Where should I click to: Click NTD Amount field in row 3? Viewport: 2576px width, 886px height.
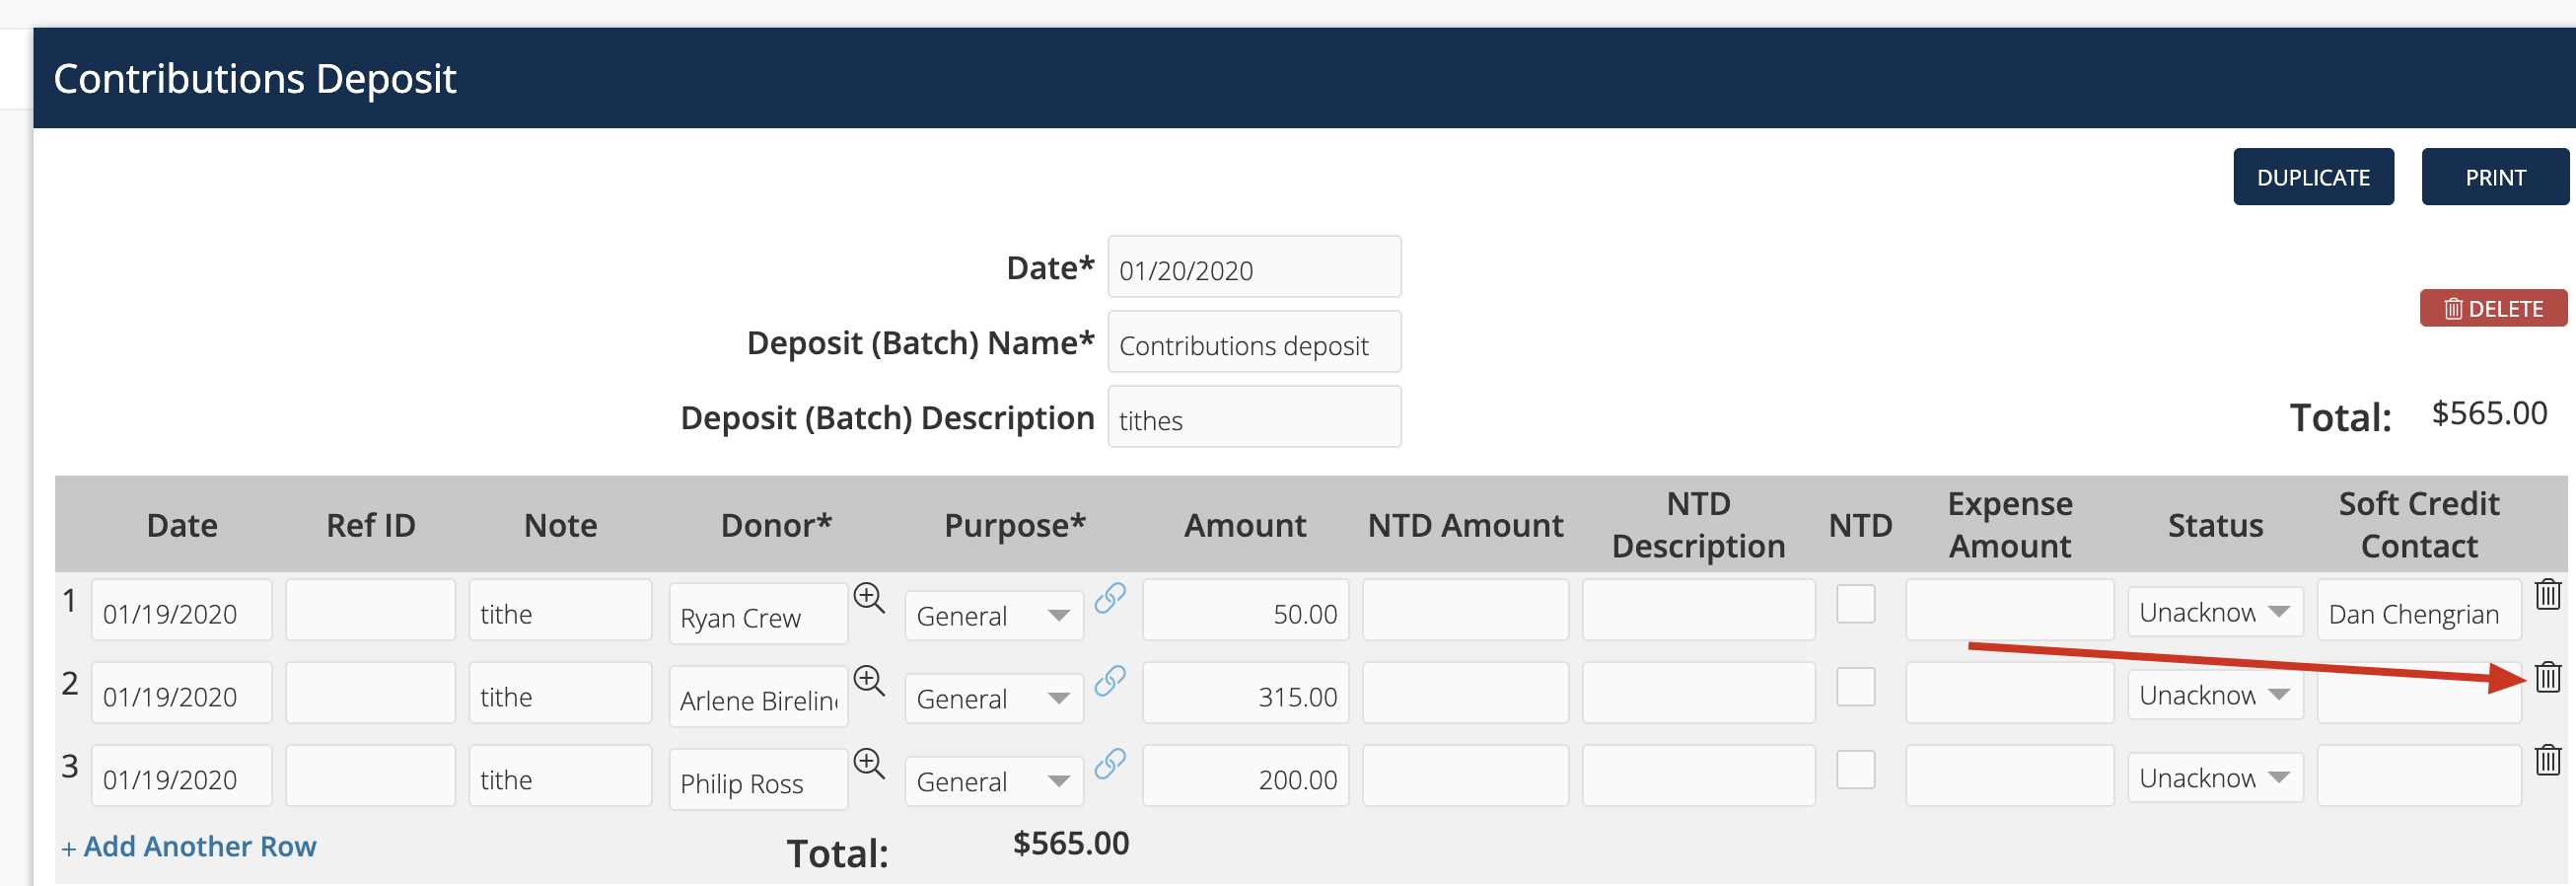click(1465, 776)
